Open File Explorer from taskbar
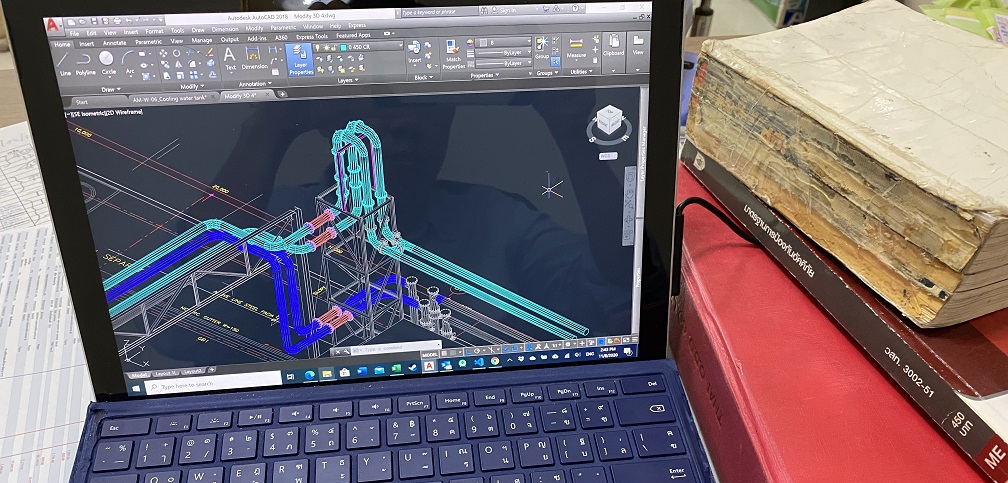This screenshot has height=483, width=1008. (327, 374)
